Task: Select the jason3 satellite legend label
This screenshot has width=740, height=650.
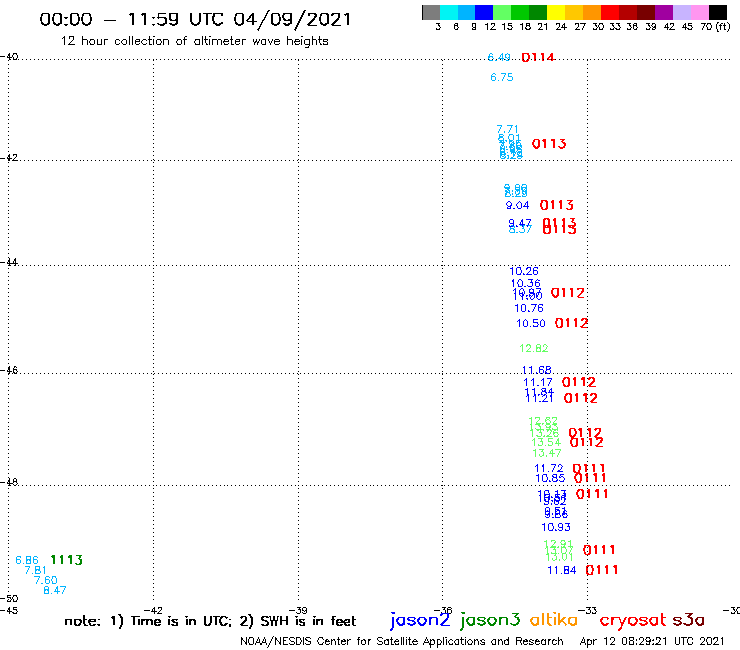Action: click(490, 620)
